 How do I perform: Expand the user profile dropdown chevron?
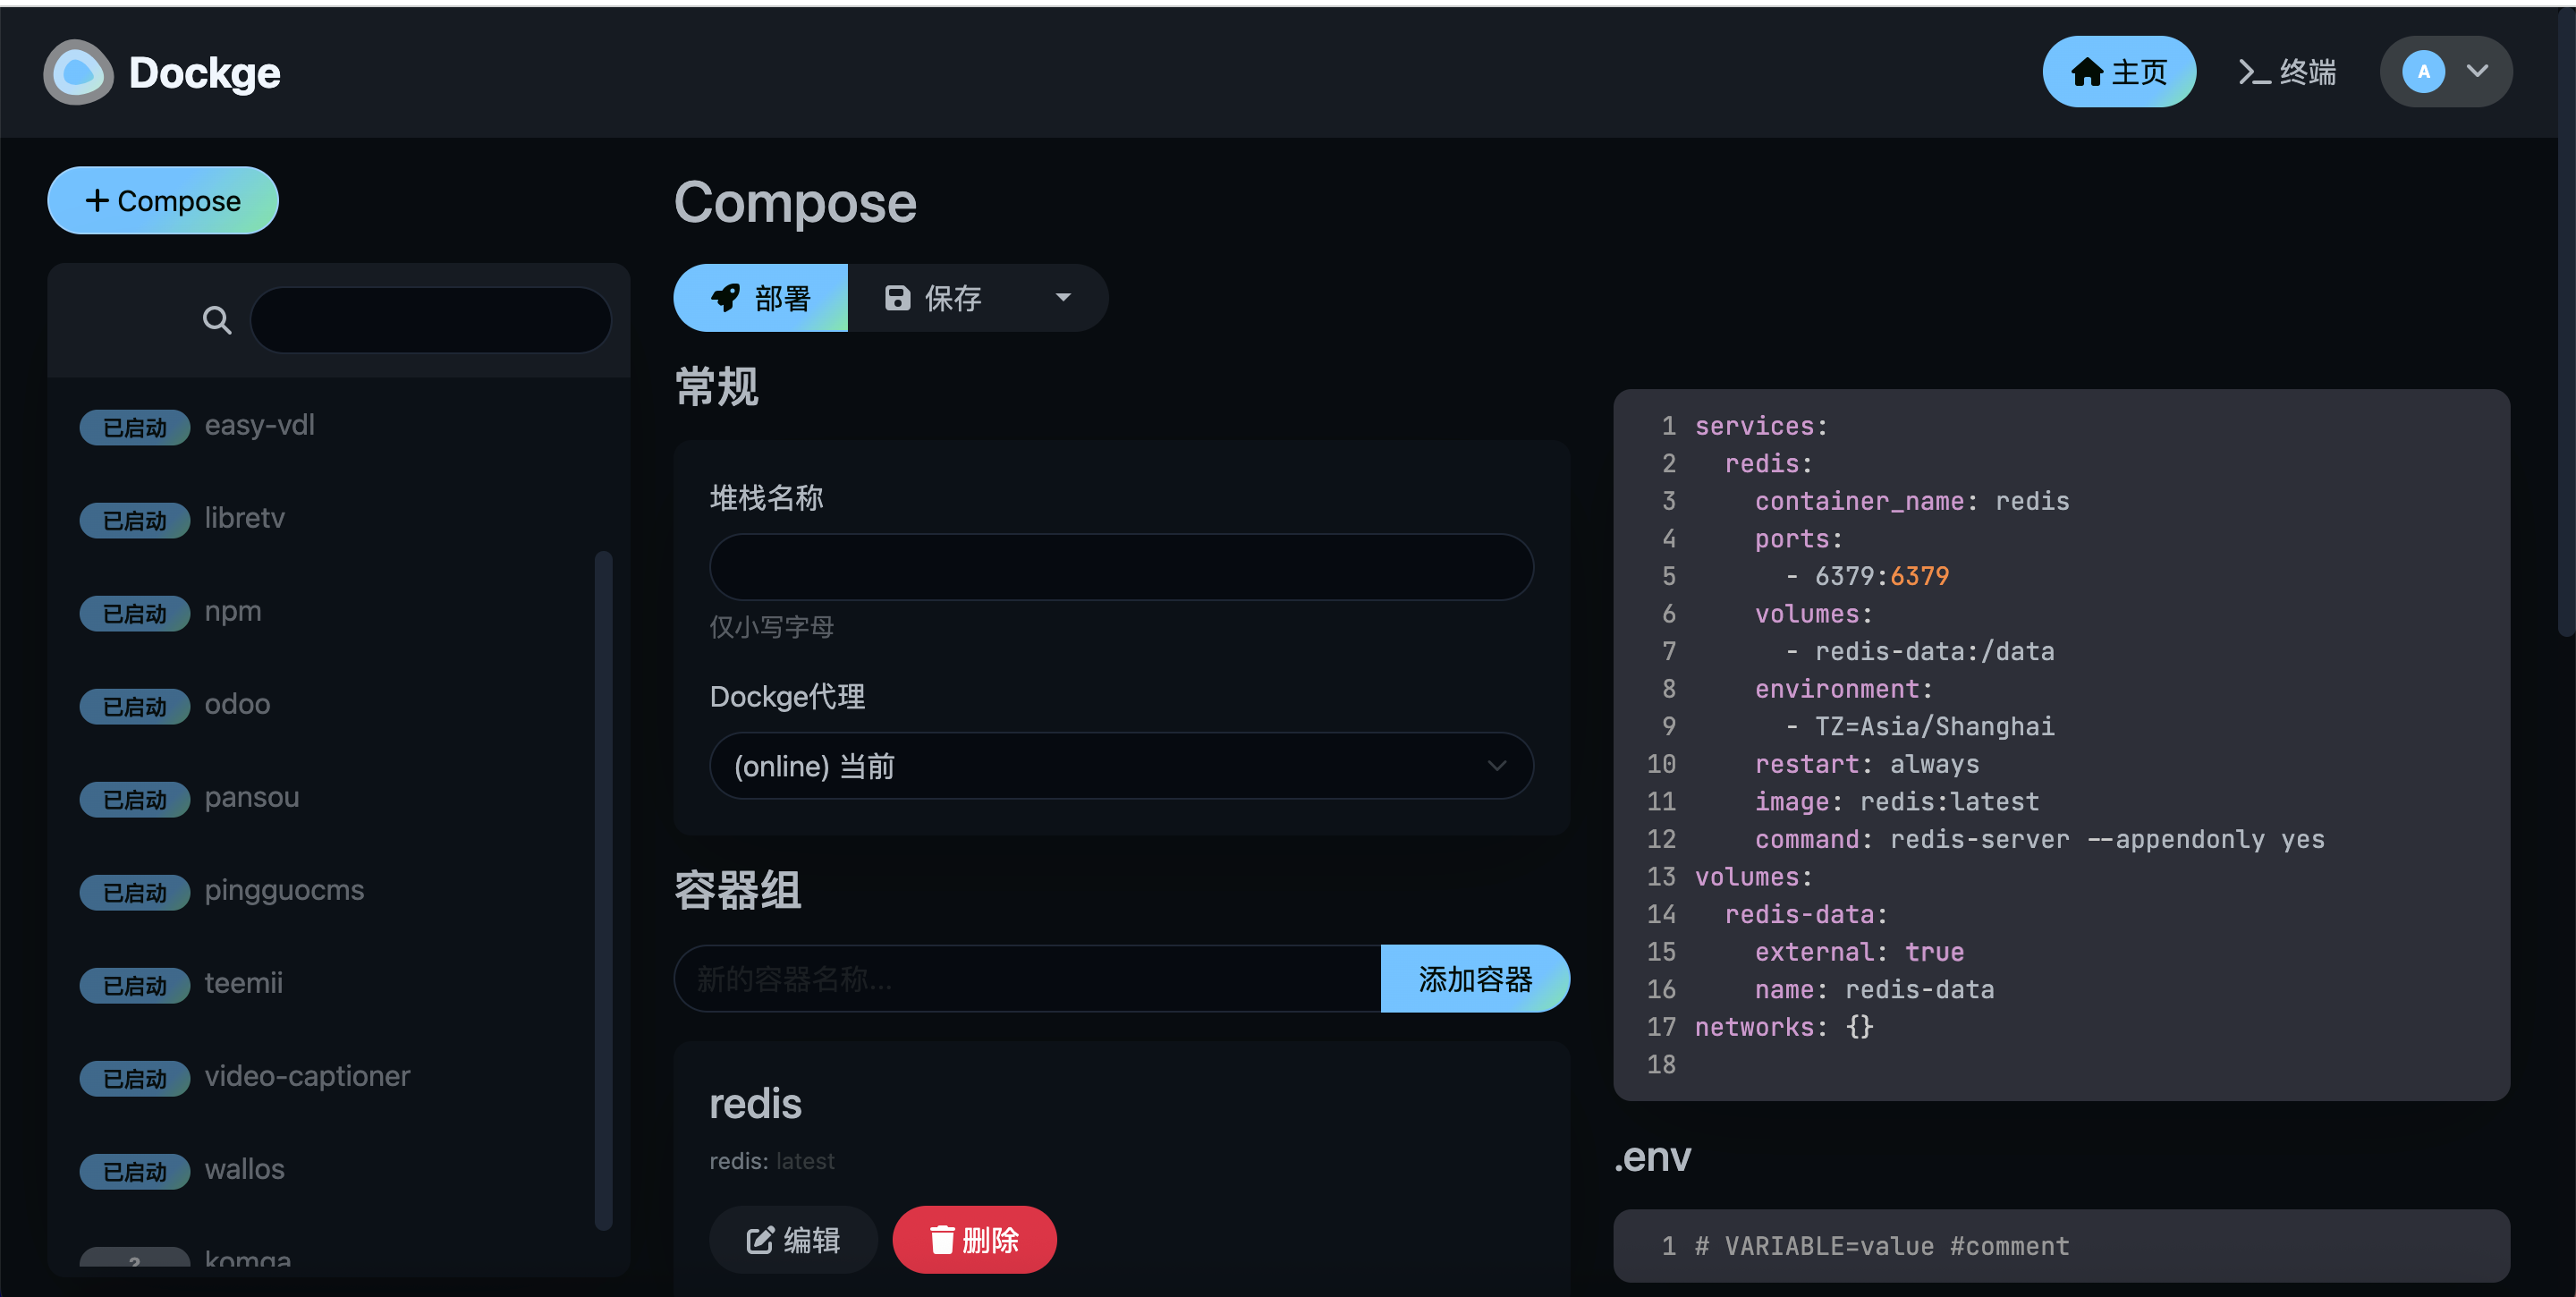[2477, 72]
